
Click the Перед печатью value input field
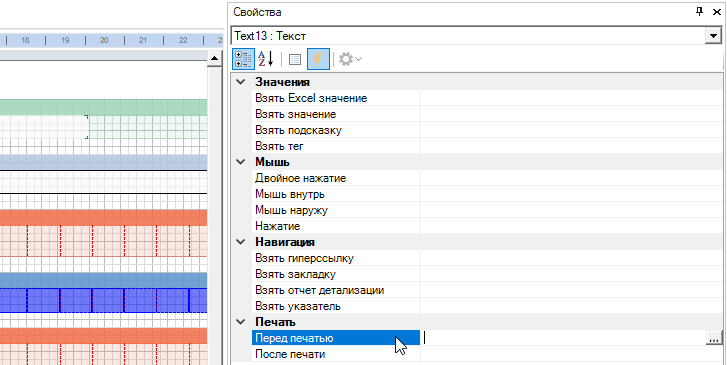click(563, 338)
